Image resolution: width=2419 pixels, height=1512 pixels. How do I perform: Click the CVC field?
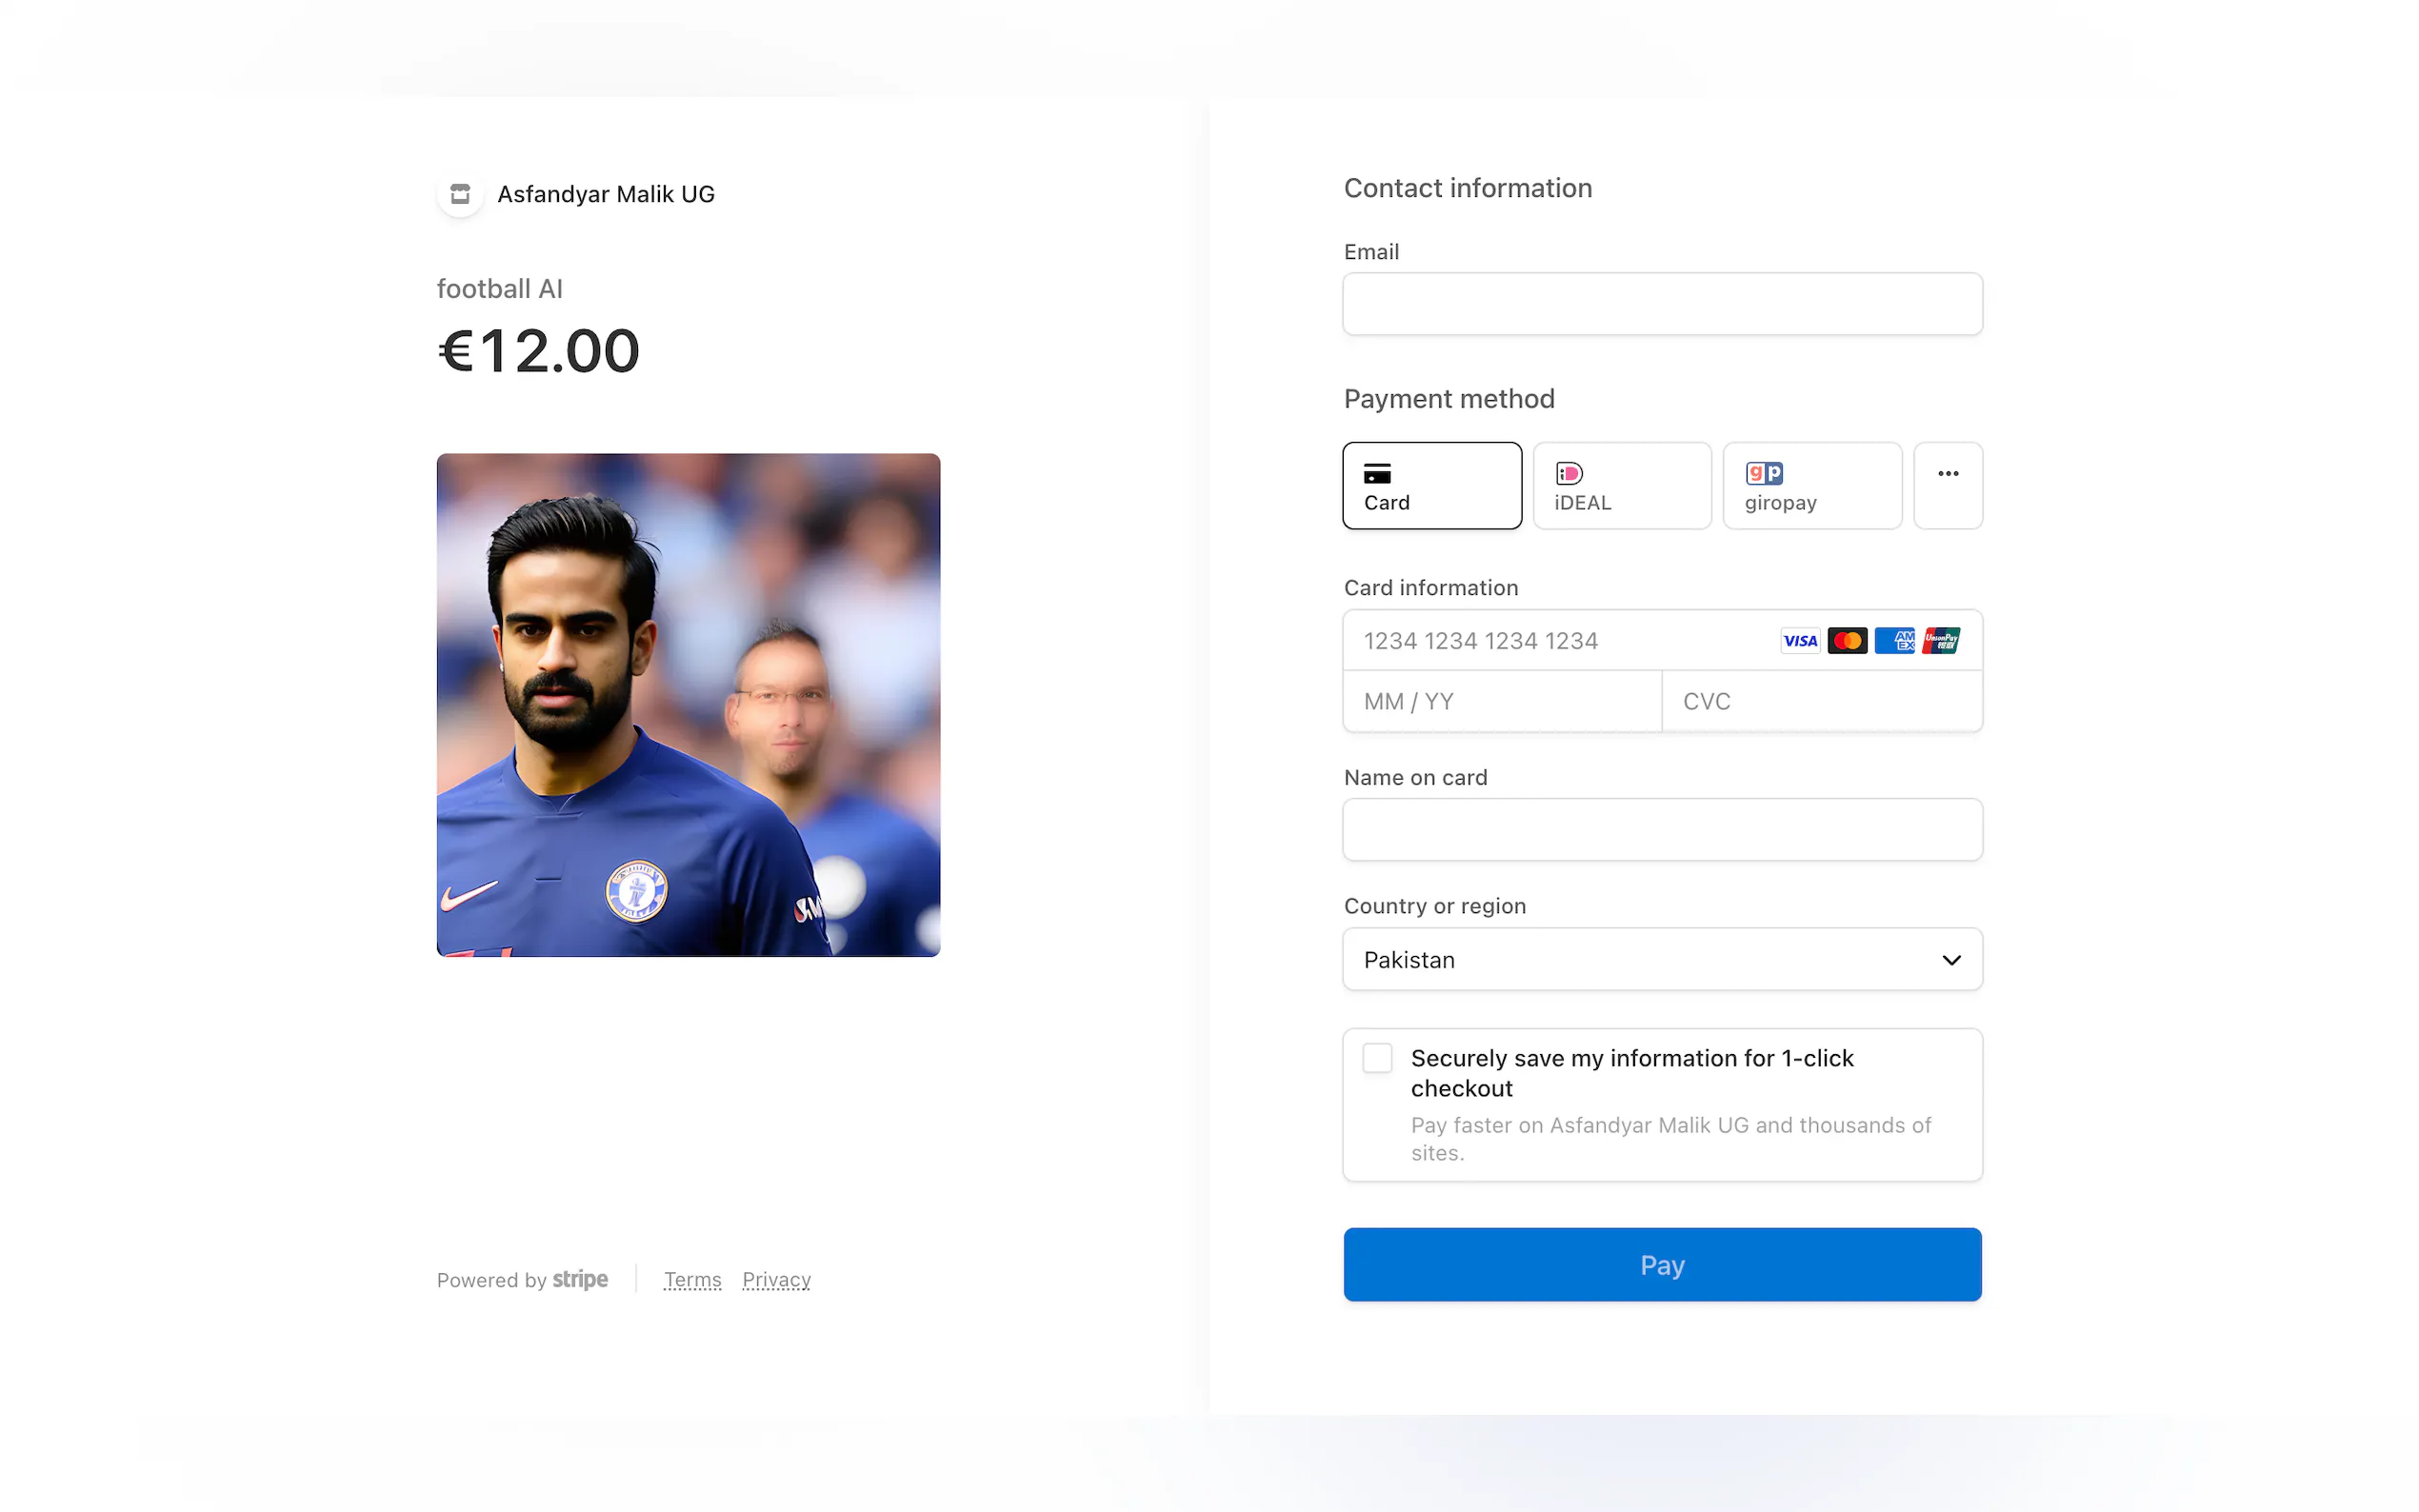coord(1820,702)
